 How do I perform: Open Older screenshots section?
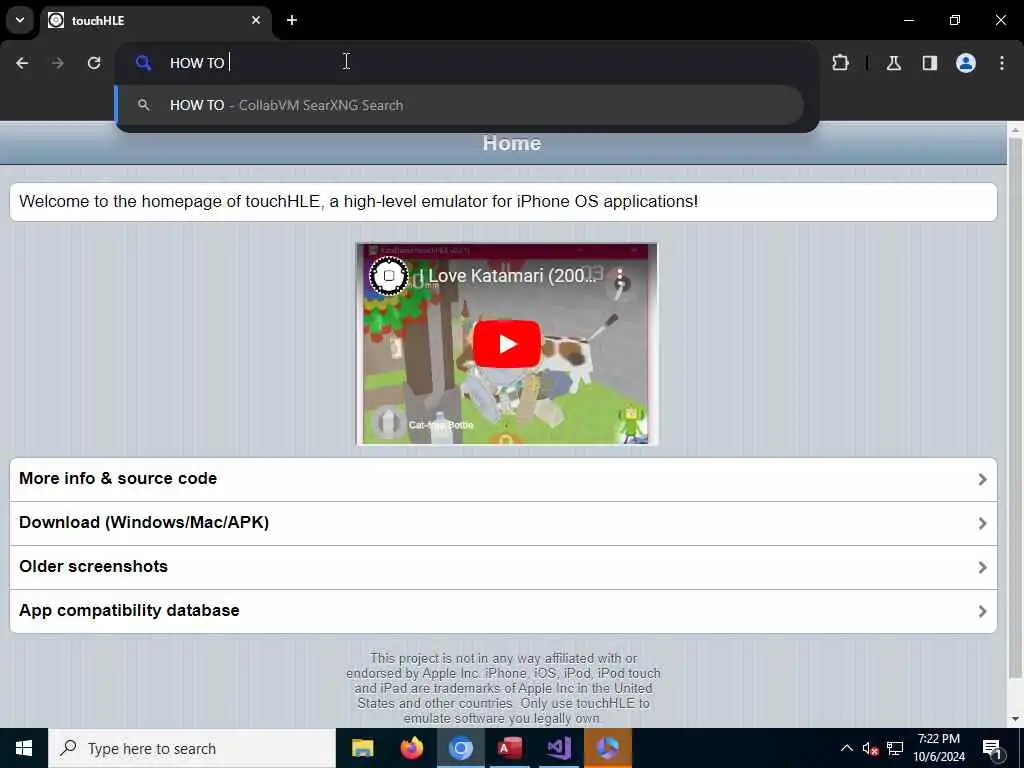pyautogui.click(x=503, y=567)
